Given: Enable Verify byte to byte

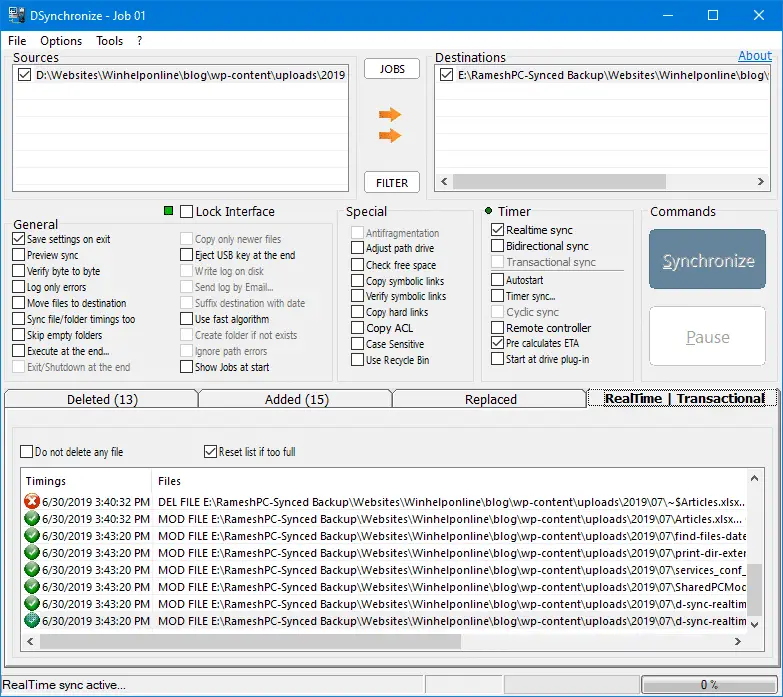Looking at the screenshot, I should [18, 271].
